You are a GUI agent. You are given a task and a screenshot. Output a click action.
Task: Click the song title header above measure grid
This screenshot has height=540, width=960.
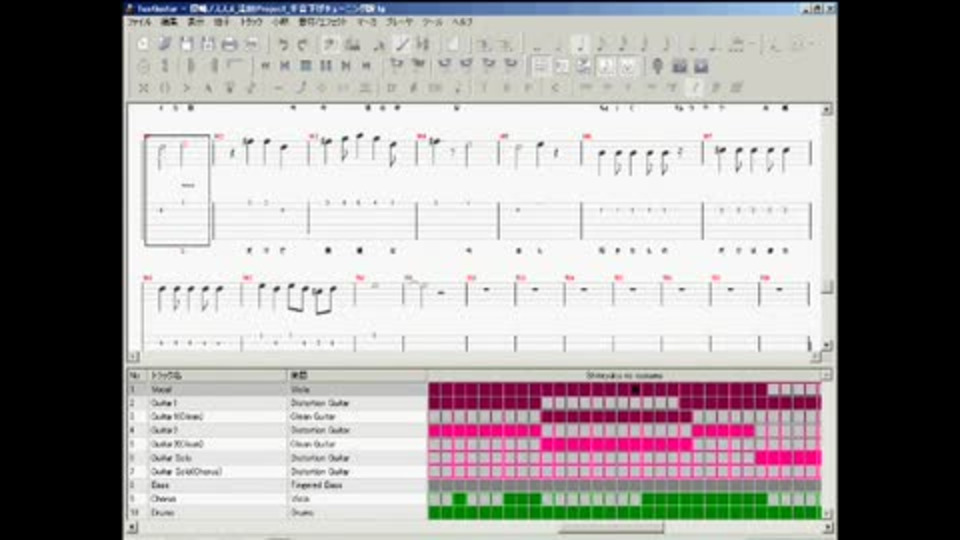624,375
